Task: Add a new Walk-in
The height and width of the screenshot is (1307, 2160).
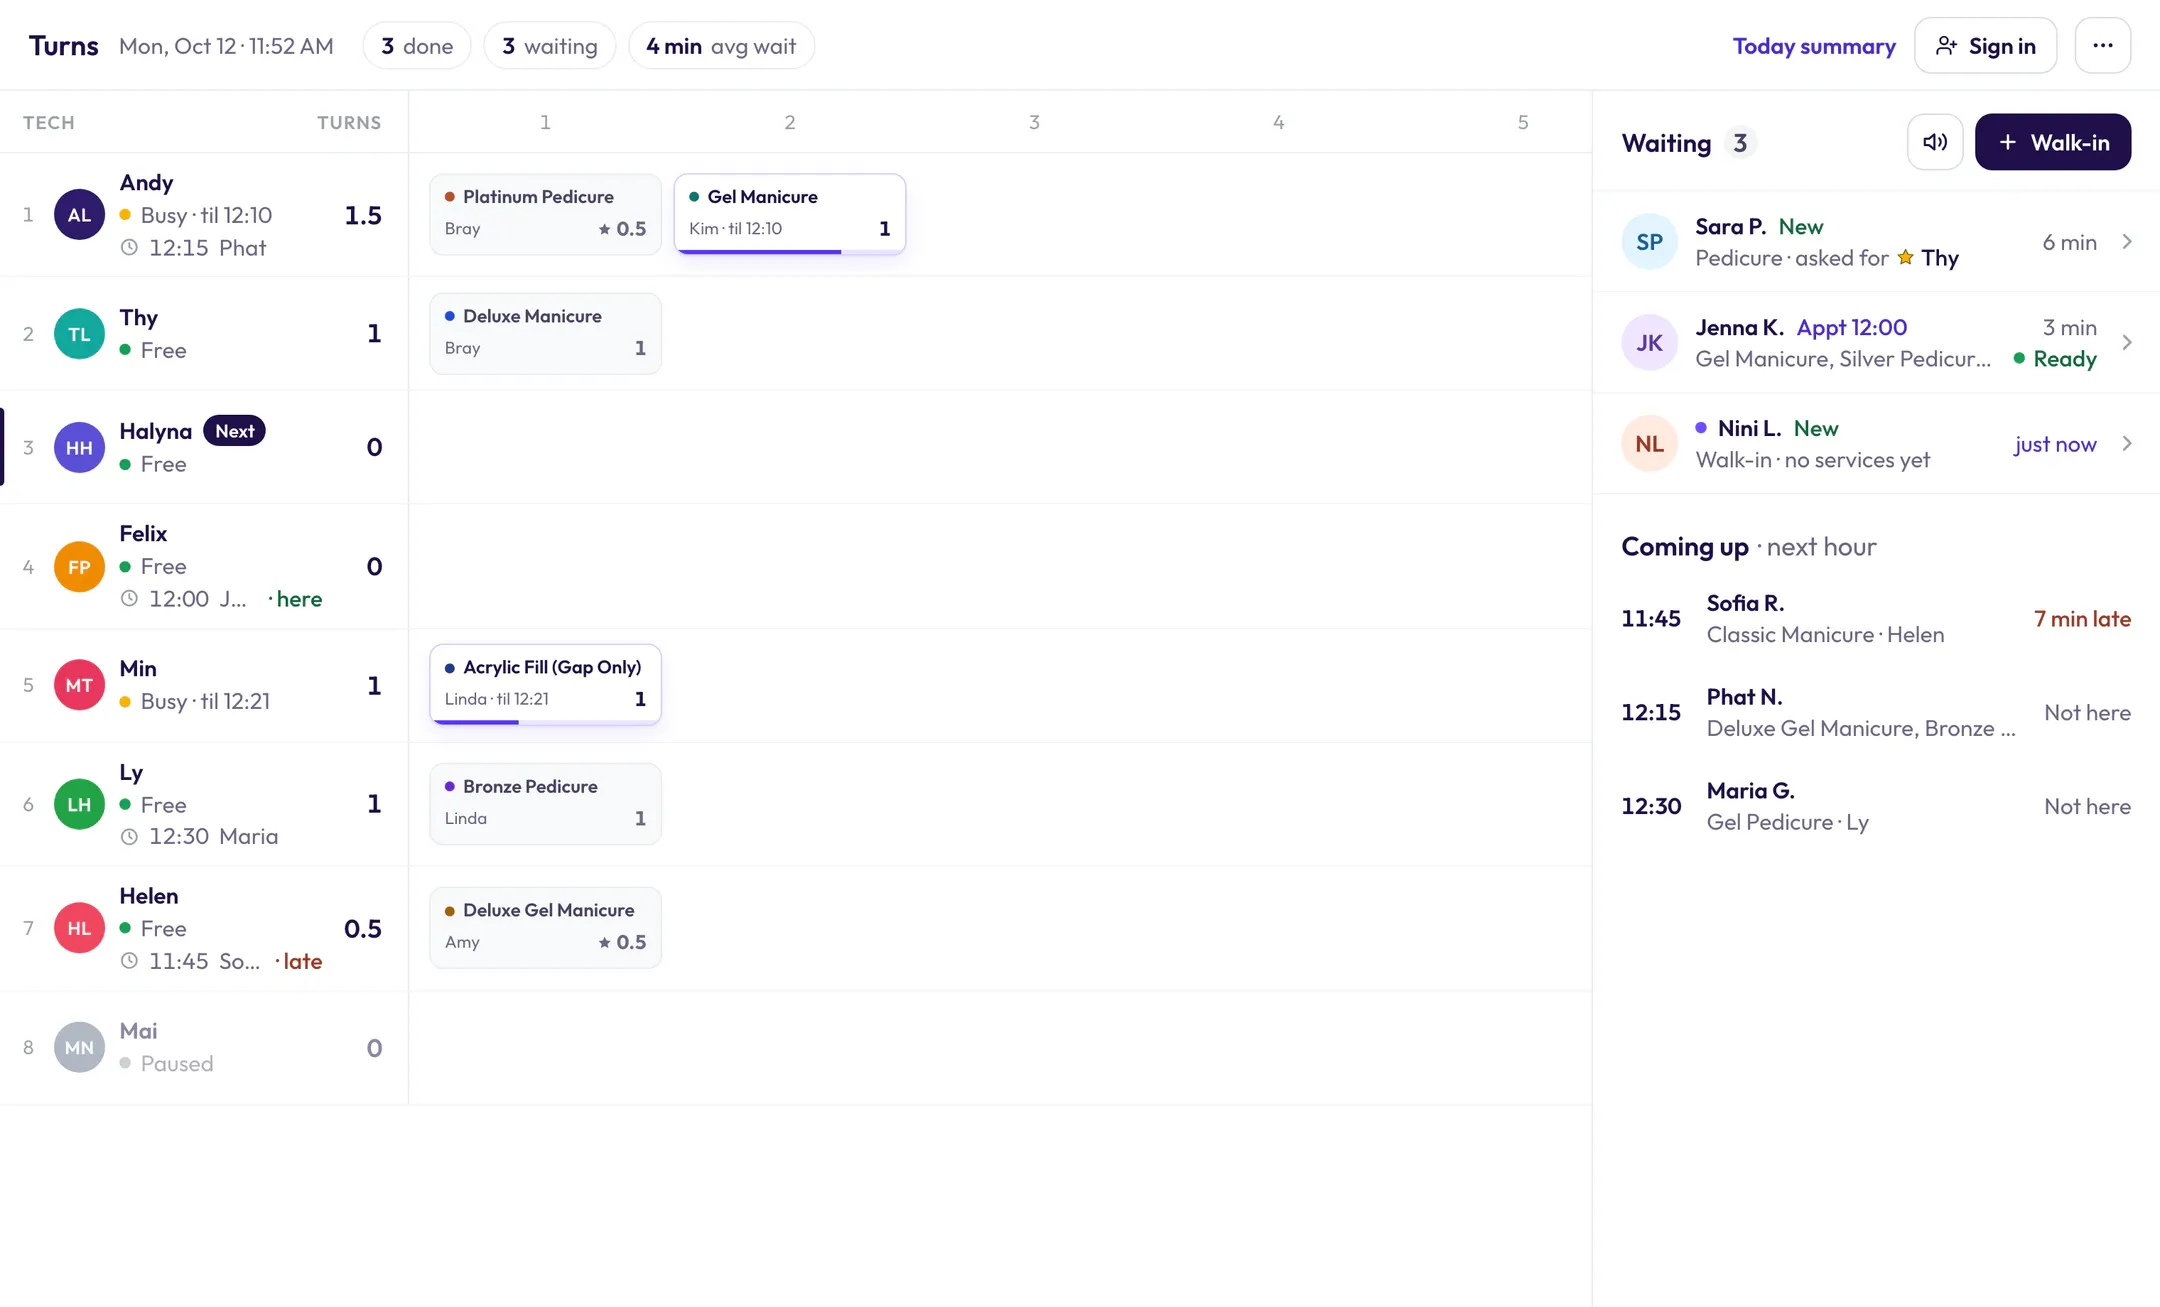Action: pos(2053,142)
